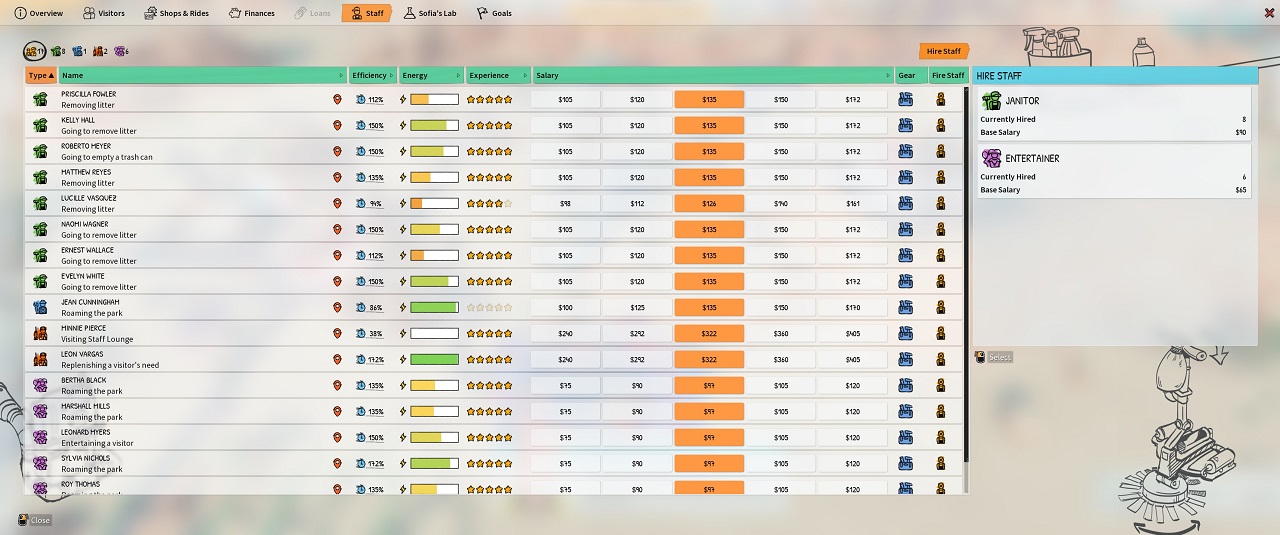The height and width of the screenshot is (535, 1280).
Task: Switch to Shops & Rides tab
Action: (x=178, y=13)
